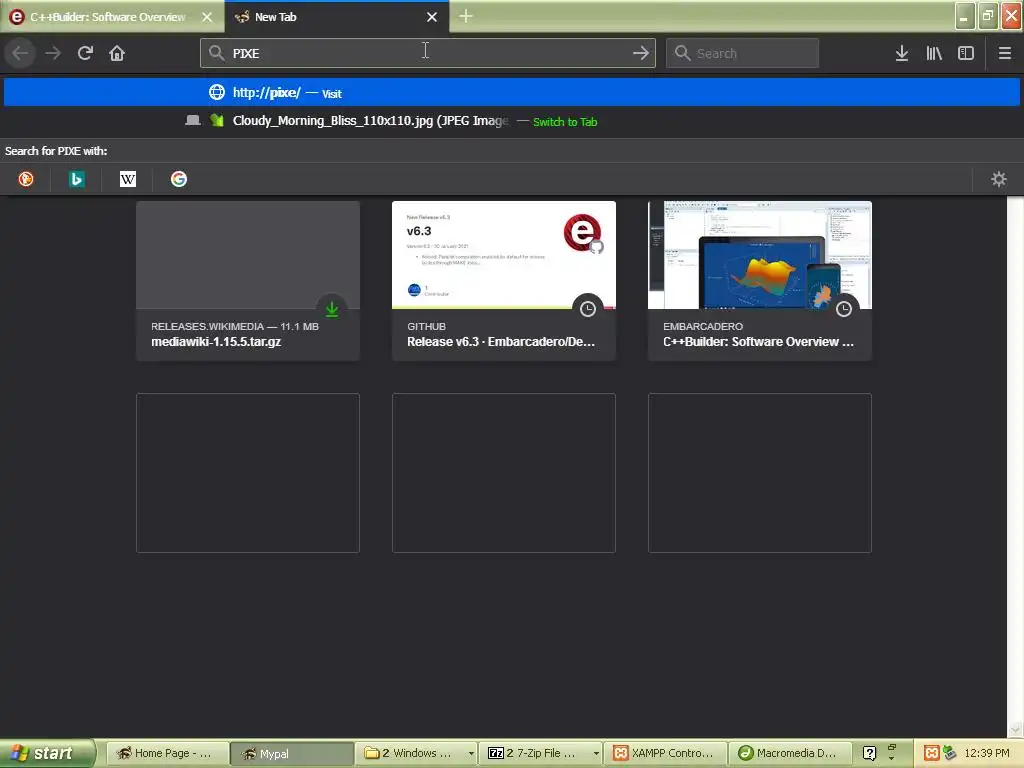Switch to C++Builder: Software Overview tab

click(x=107, y=17)
